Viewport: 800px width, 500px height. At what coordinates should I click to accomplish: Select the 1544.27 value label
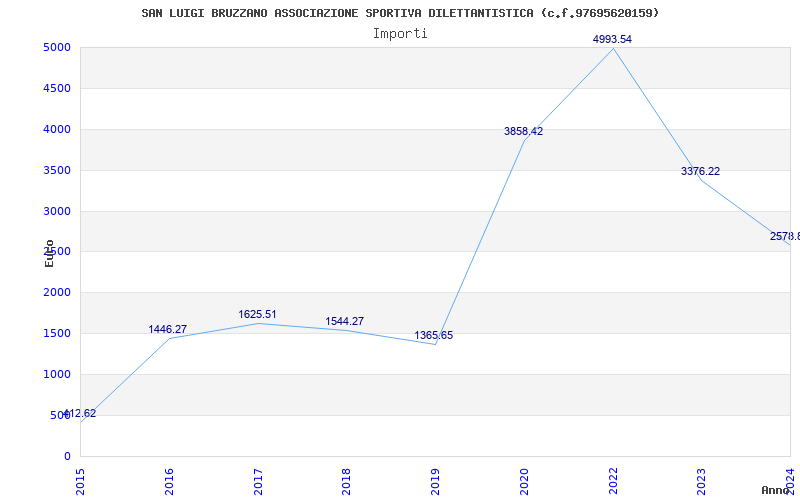coord(345,321)
